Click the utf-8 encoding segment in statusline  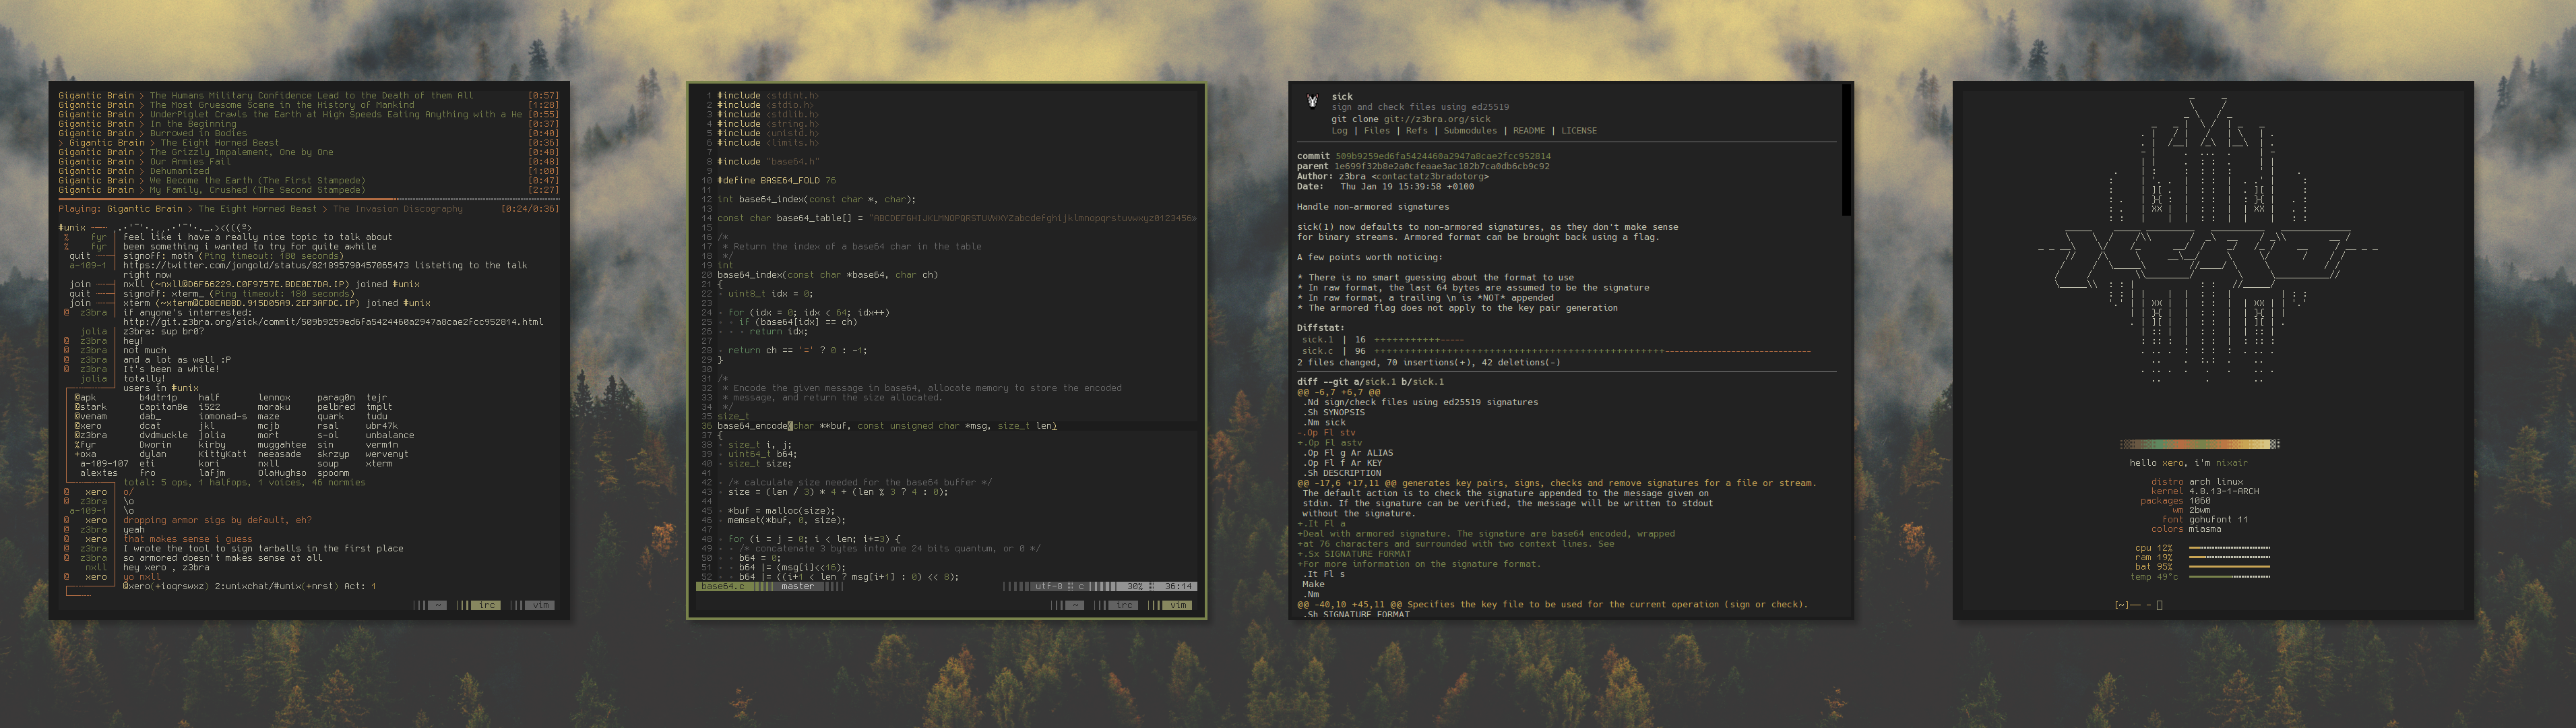pyautogui.click(x=1049, y=587)
